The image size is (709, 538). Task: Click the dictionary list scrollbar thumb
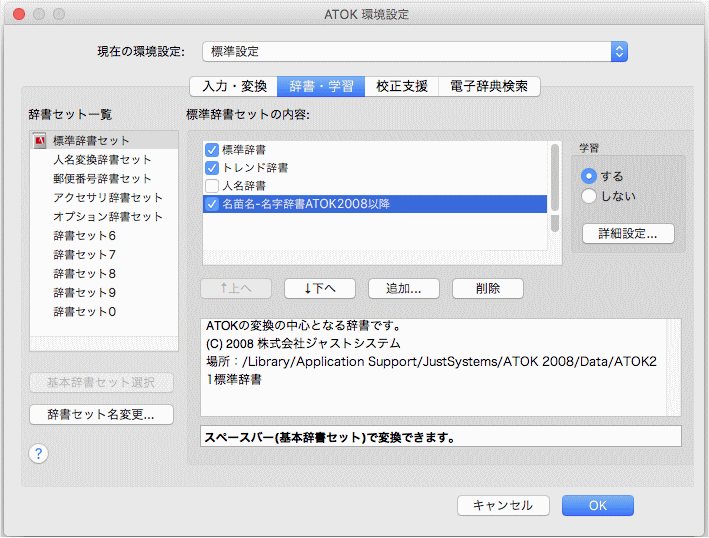[x=555, y=177]
